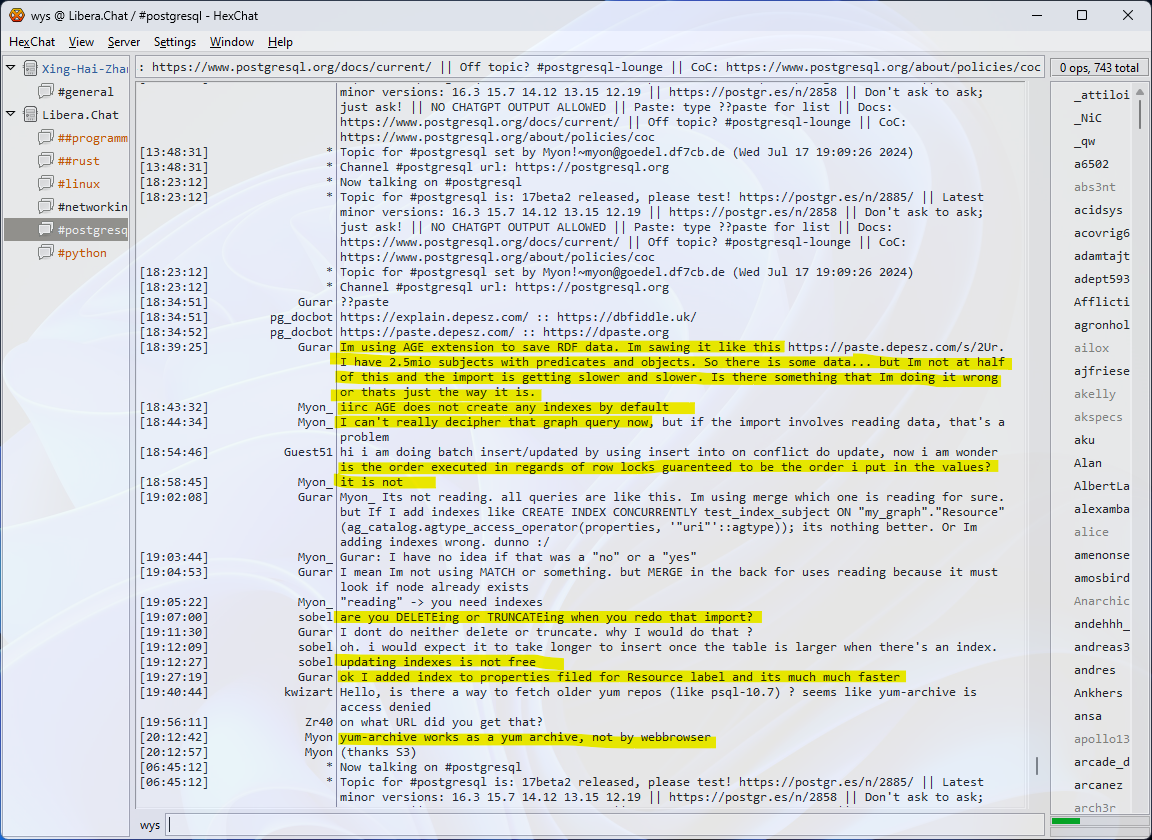Click the #general channel chat bubble icon

pos(45,92)
